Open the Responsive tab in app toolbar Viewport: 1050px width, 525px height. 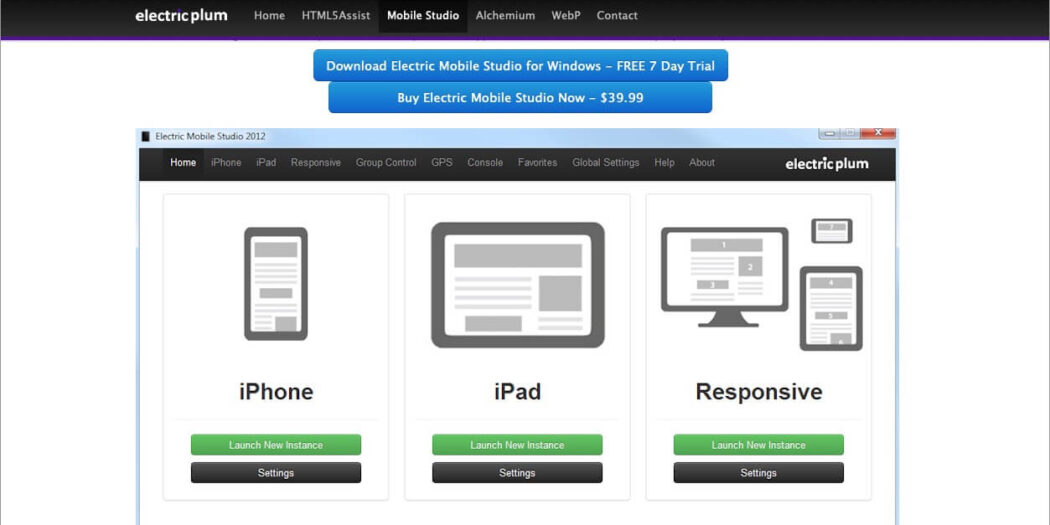point(315,163)
